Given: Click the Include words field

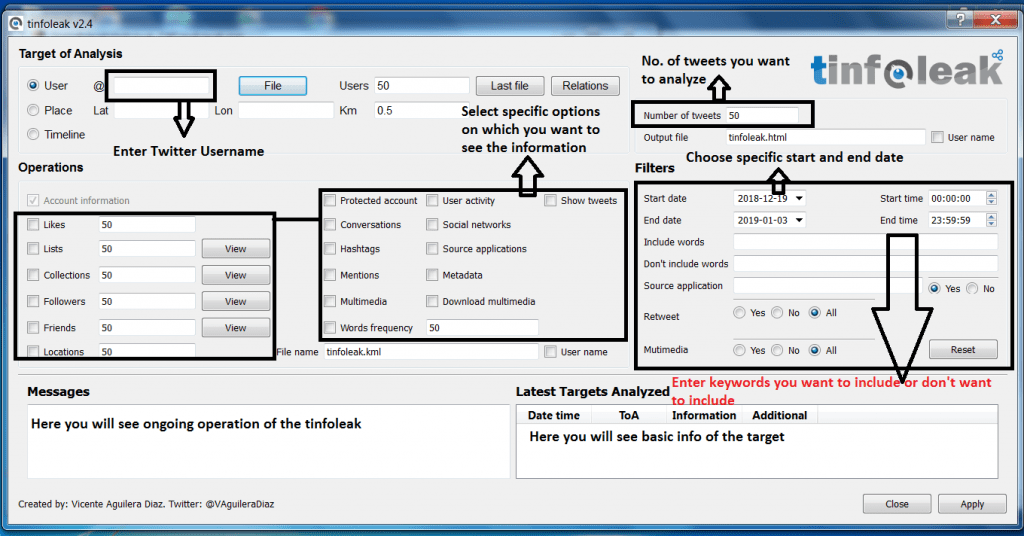Looking at the screenshot, I should click(x=865, y=242).
